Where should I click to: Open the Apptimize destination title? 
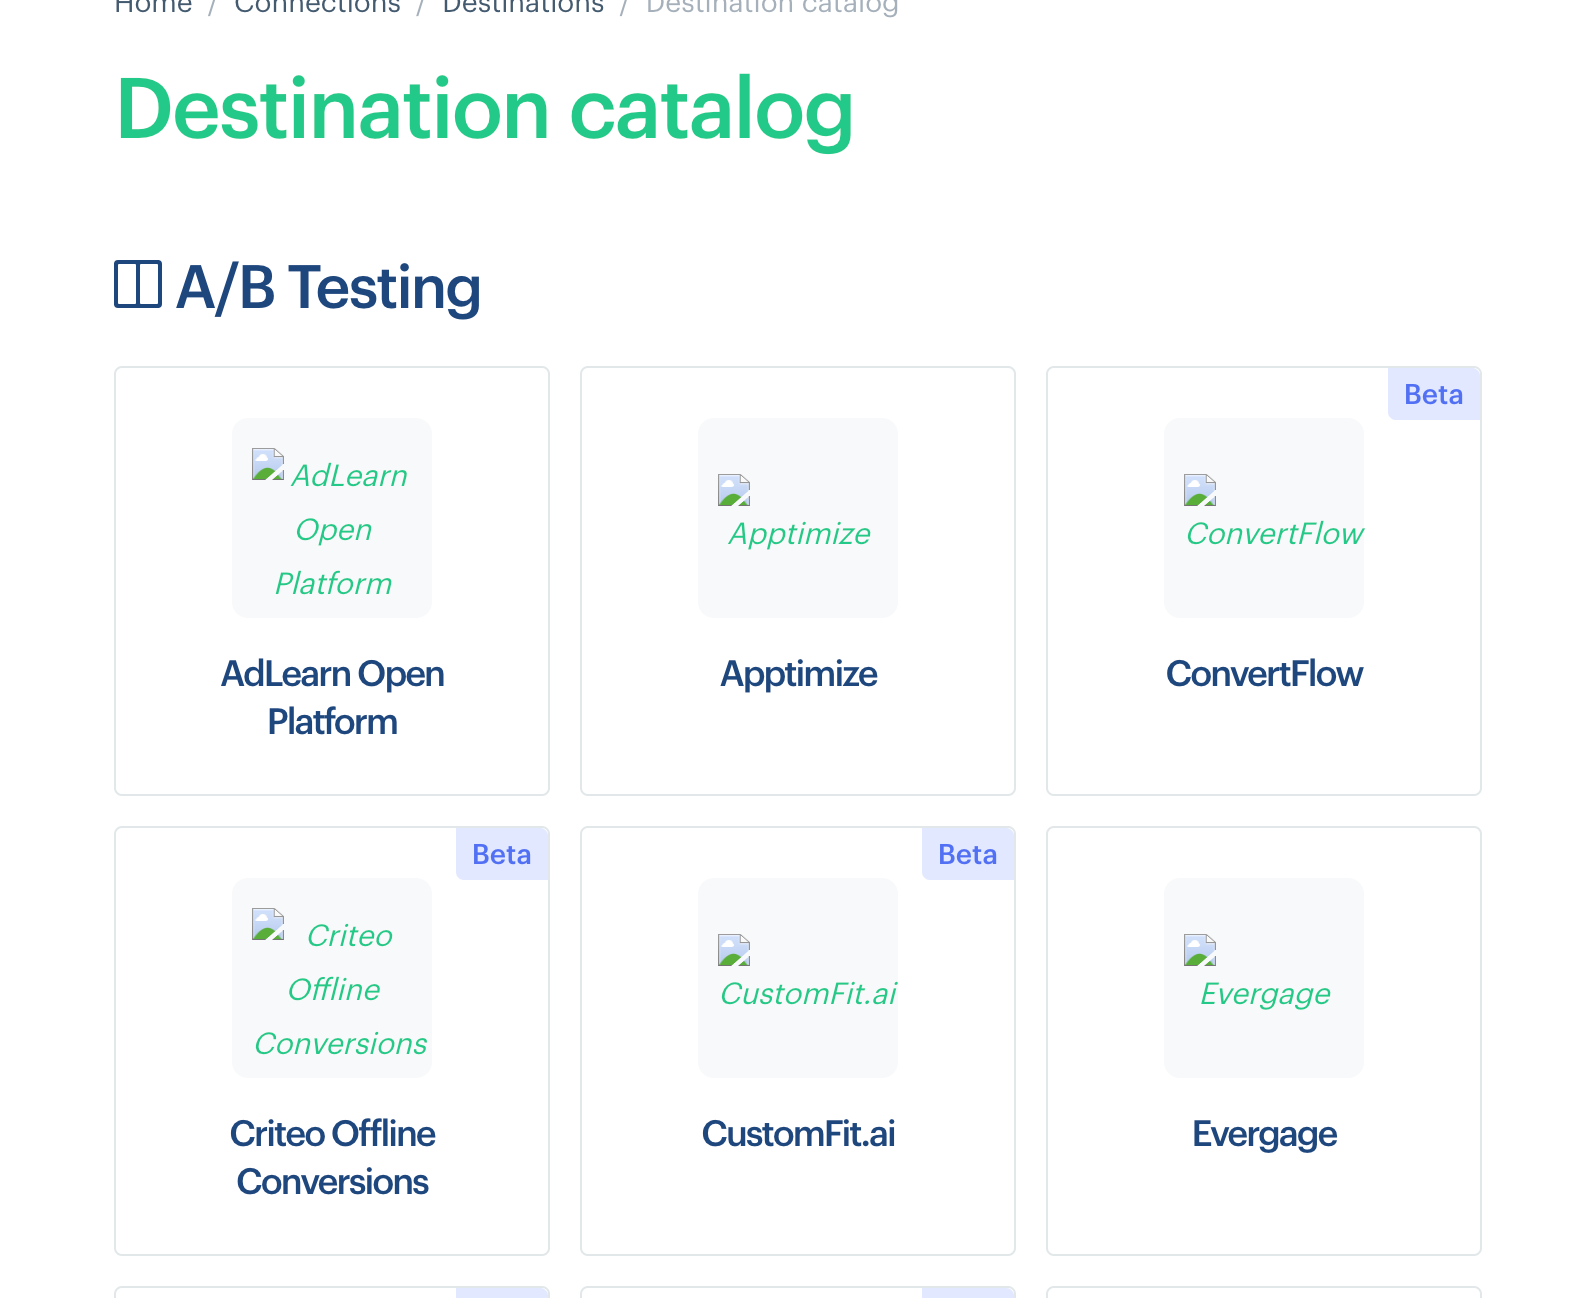[x=798, y=674]
